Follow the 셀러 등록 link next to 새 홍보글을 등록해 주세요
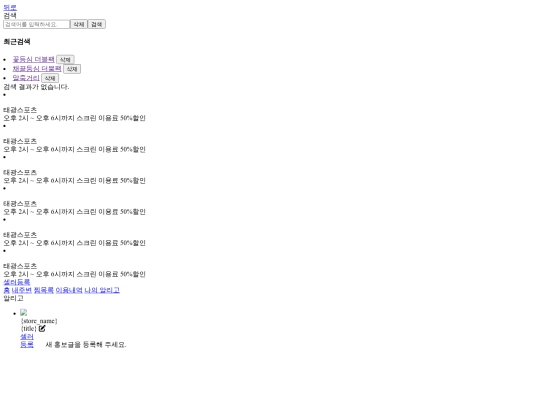 click(27, 340)
